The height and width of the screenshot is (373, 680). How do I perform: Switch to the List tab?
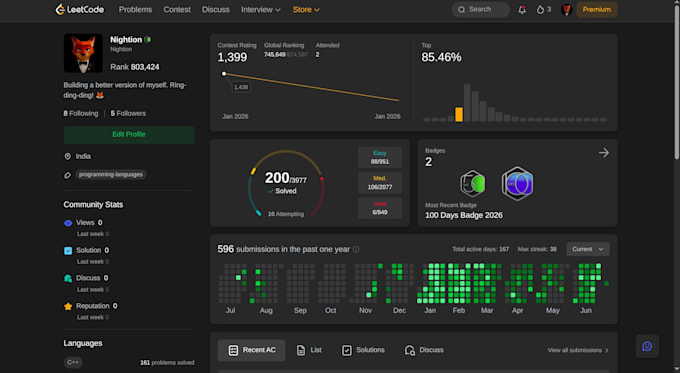309,350
